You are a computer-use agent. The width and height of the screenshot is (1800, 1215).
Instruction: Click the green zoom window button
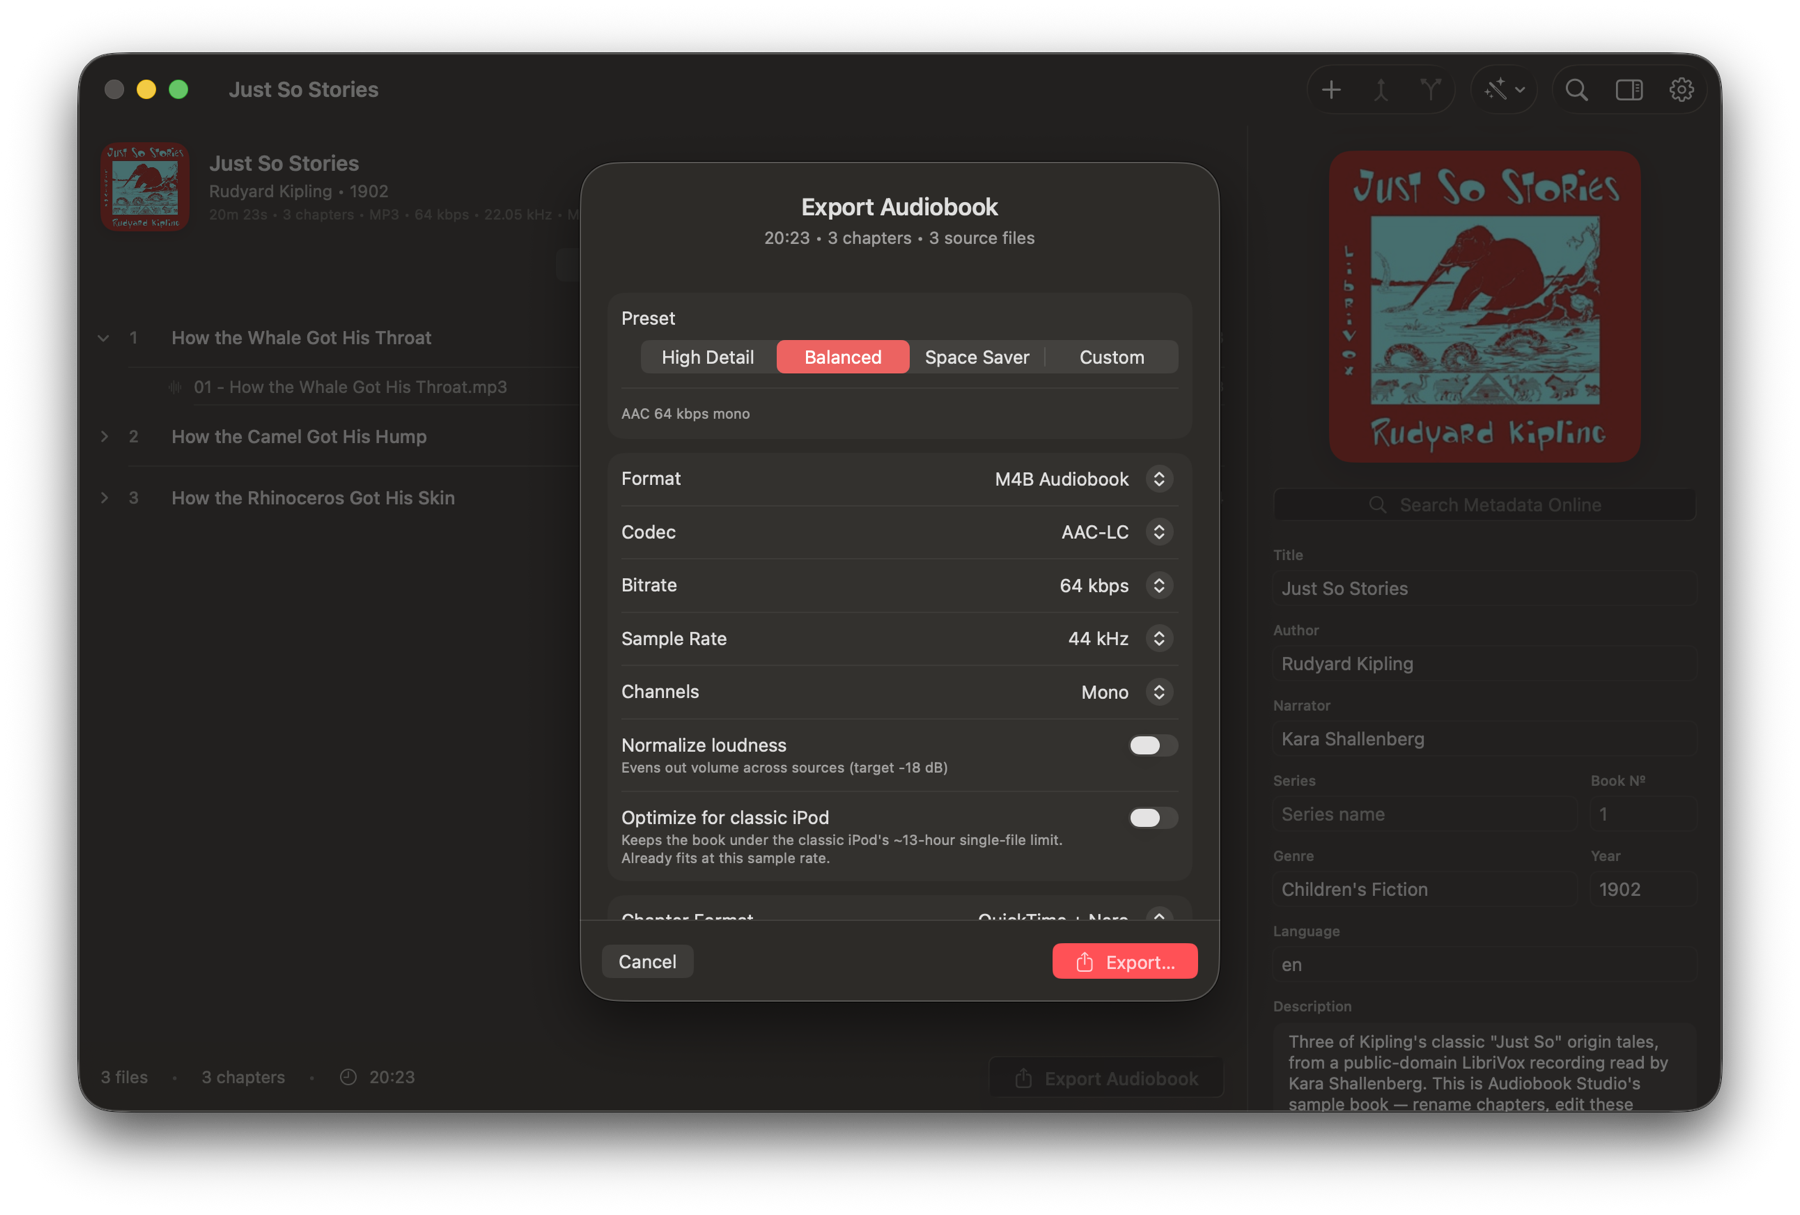point(178,90)
